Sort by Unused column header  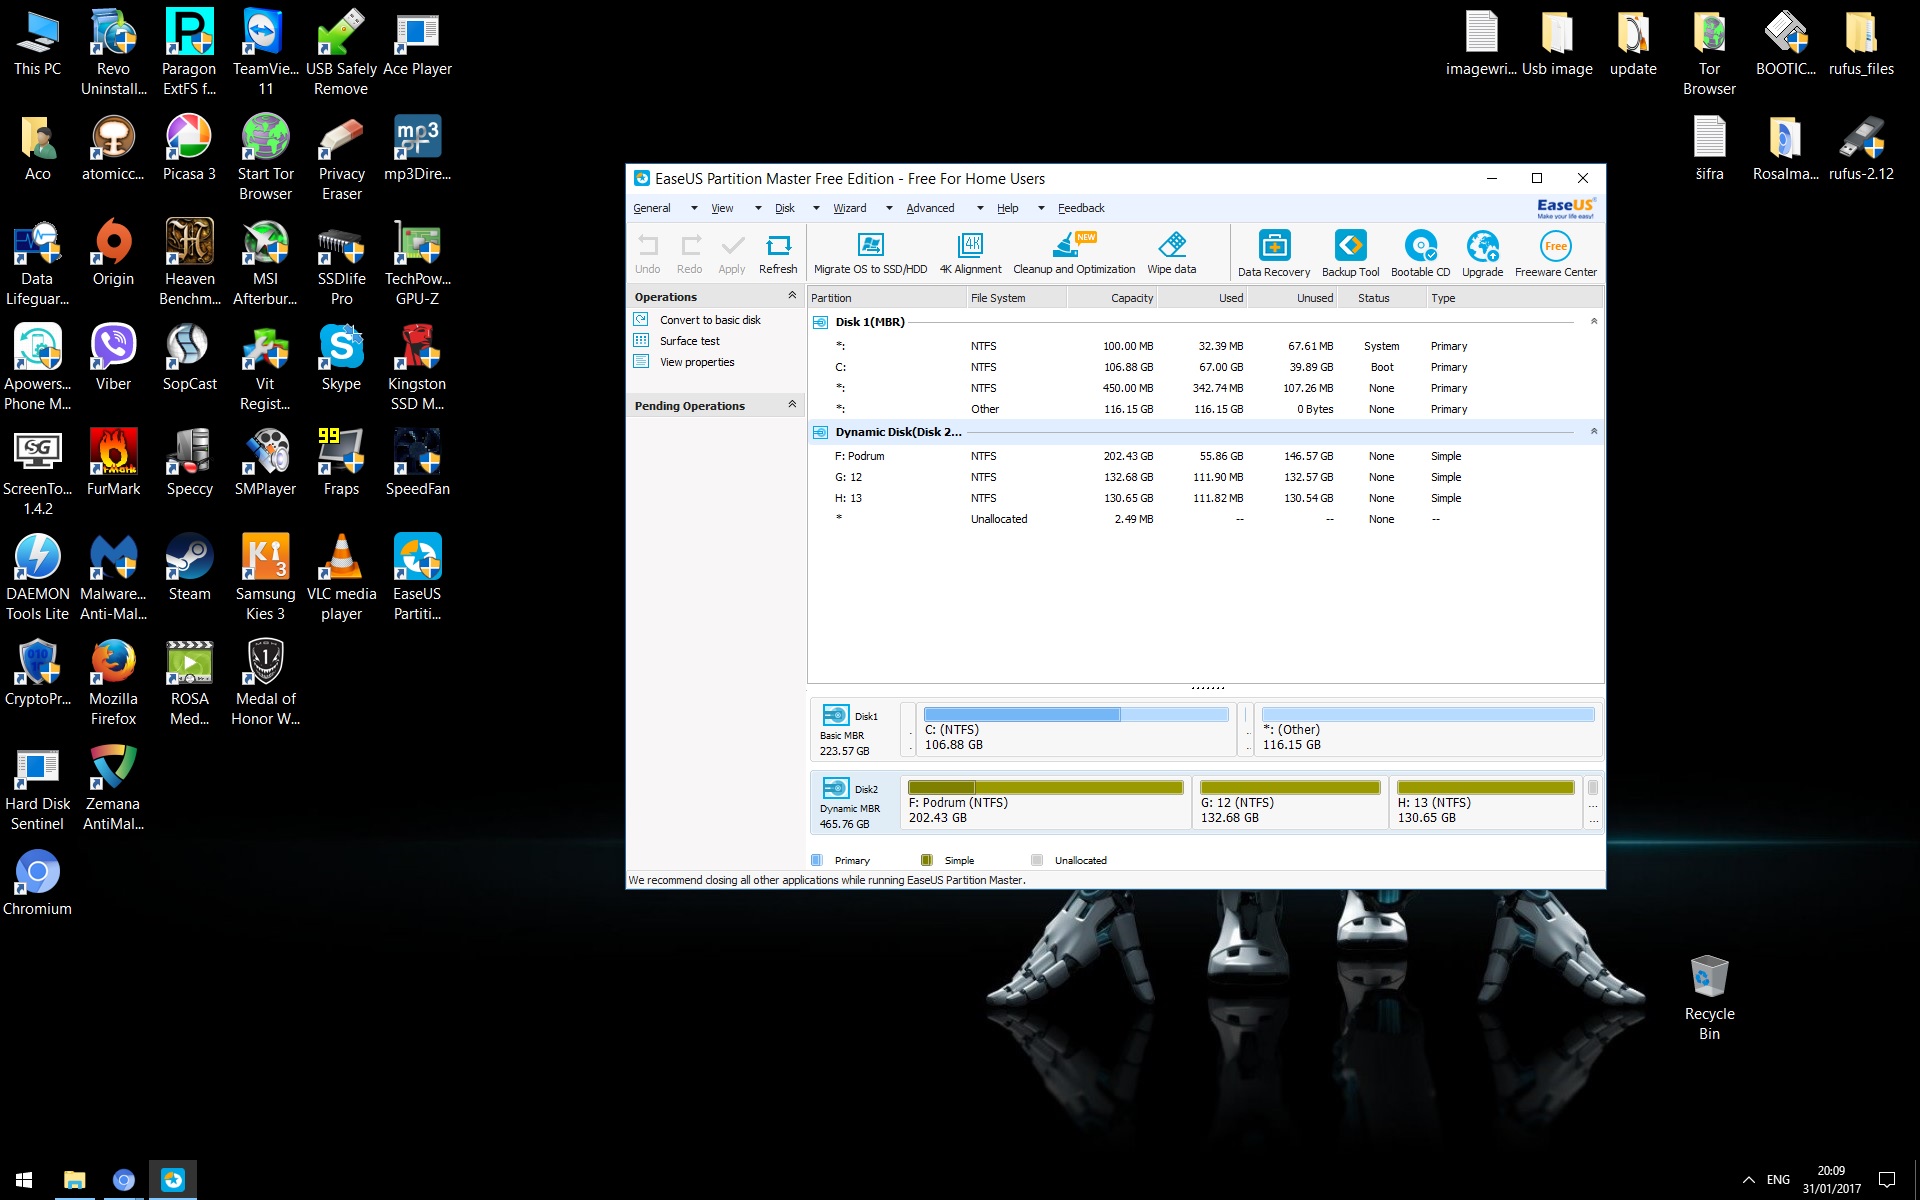[1294, 298]
